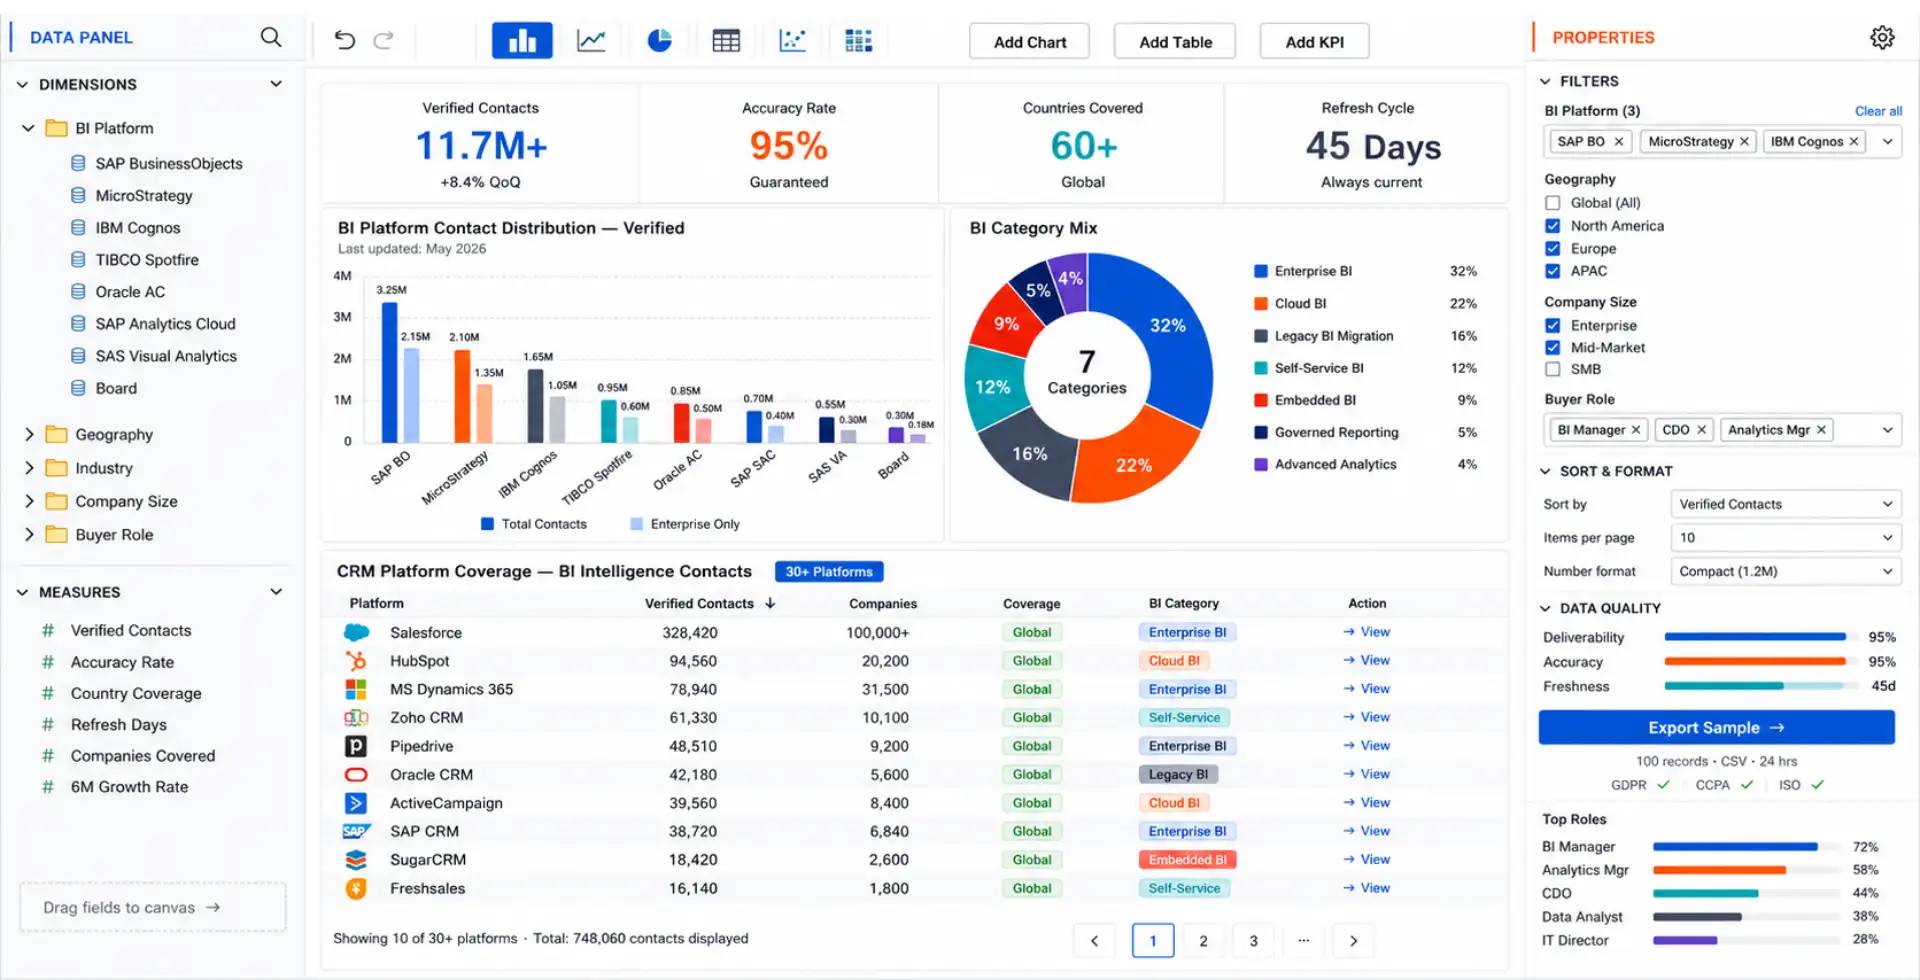Go to page 2 of platforms
1920x980 pixels.
click(1203, 940)
